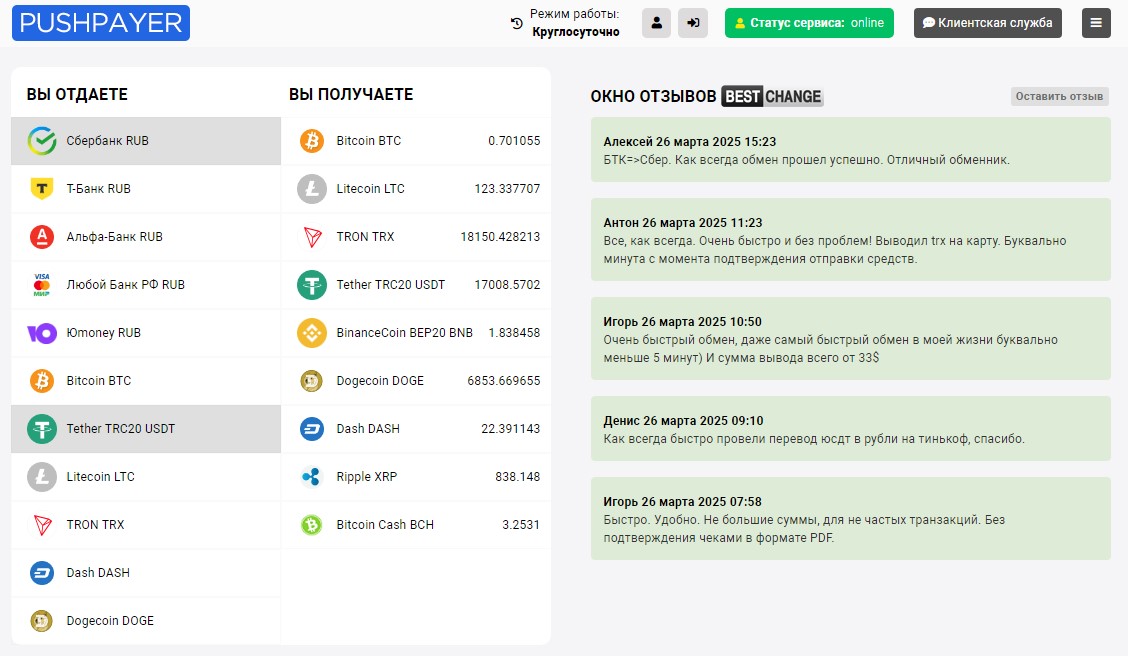The image size is (1128, 656).
Task: Click Tether icon in the receive column
Action: 311,285
